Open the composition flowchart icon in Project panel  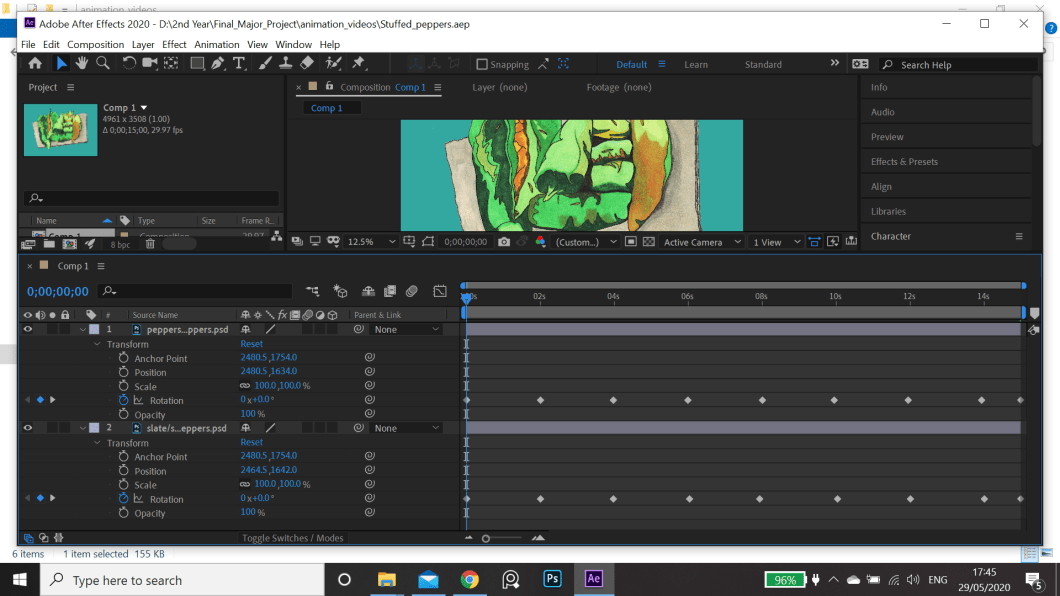click(x=276, y=236)
